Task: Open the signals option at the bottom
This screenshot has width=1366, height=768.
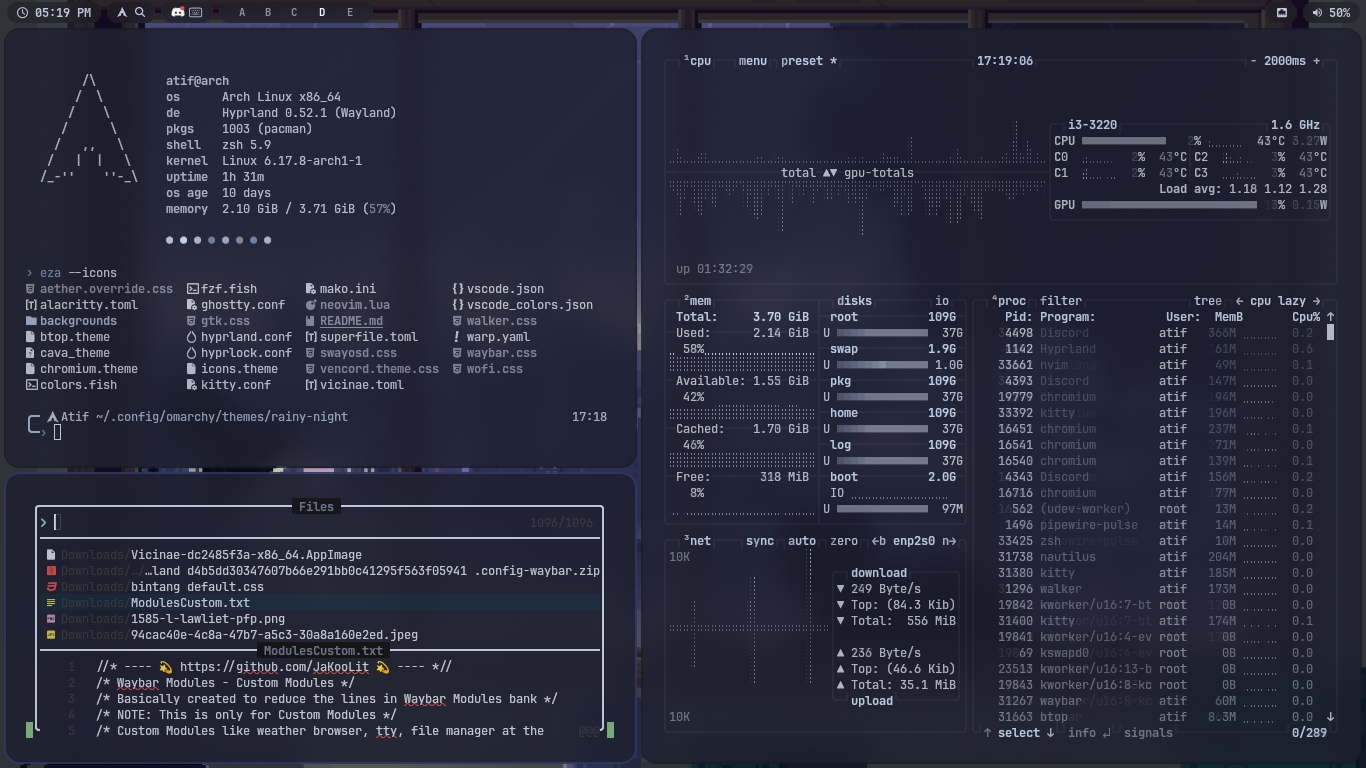Action: point(1148,733)
